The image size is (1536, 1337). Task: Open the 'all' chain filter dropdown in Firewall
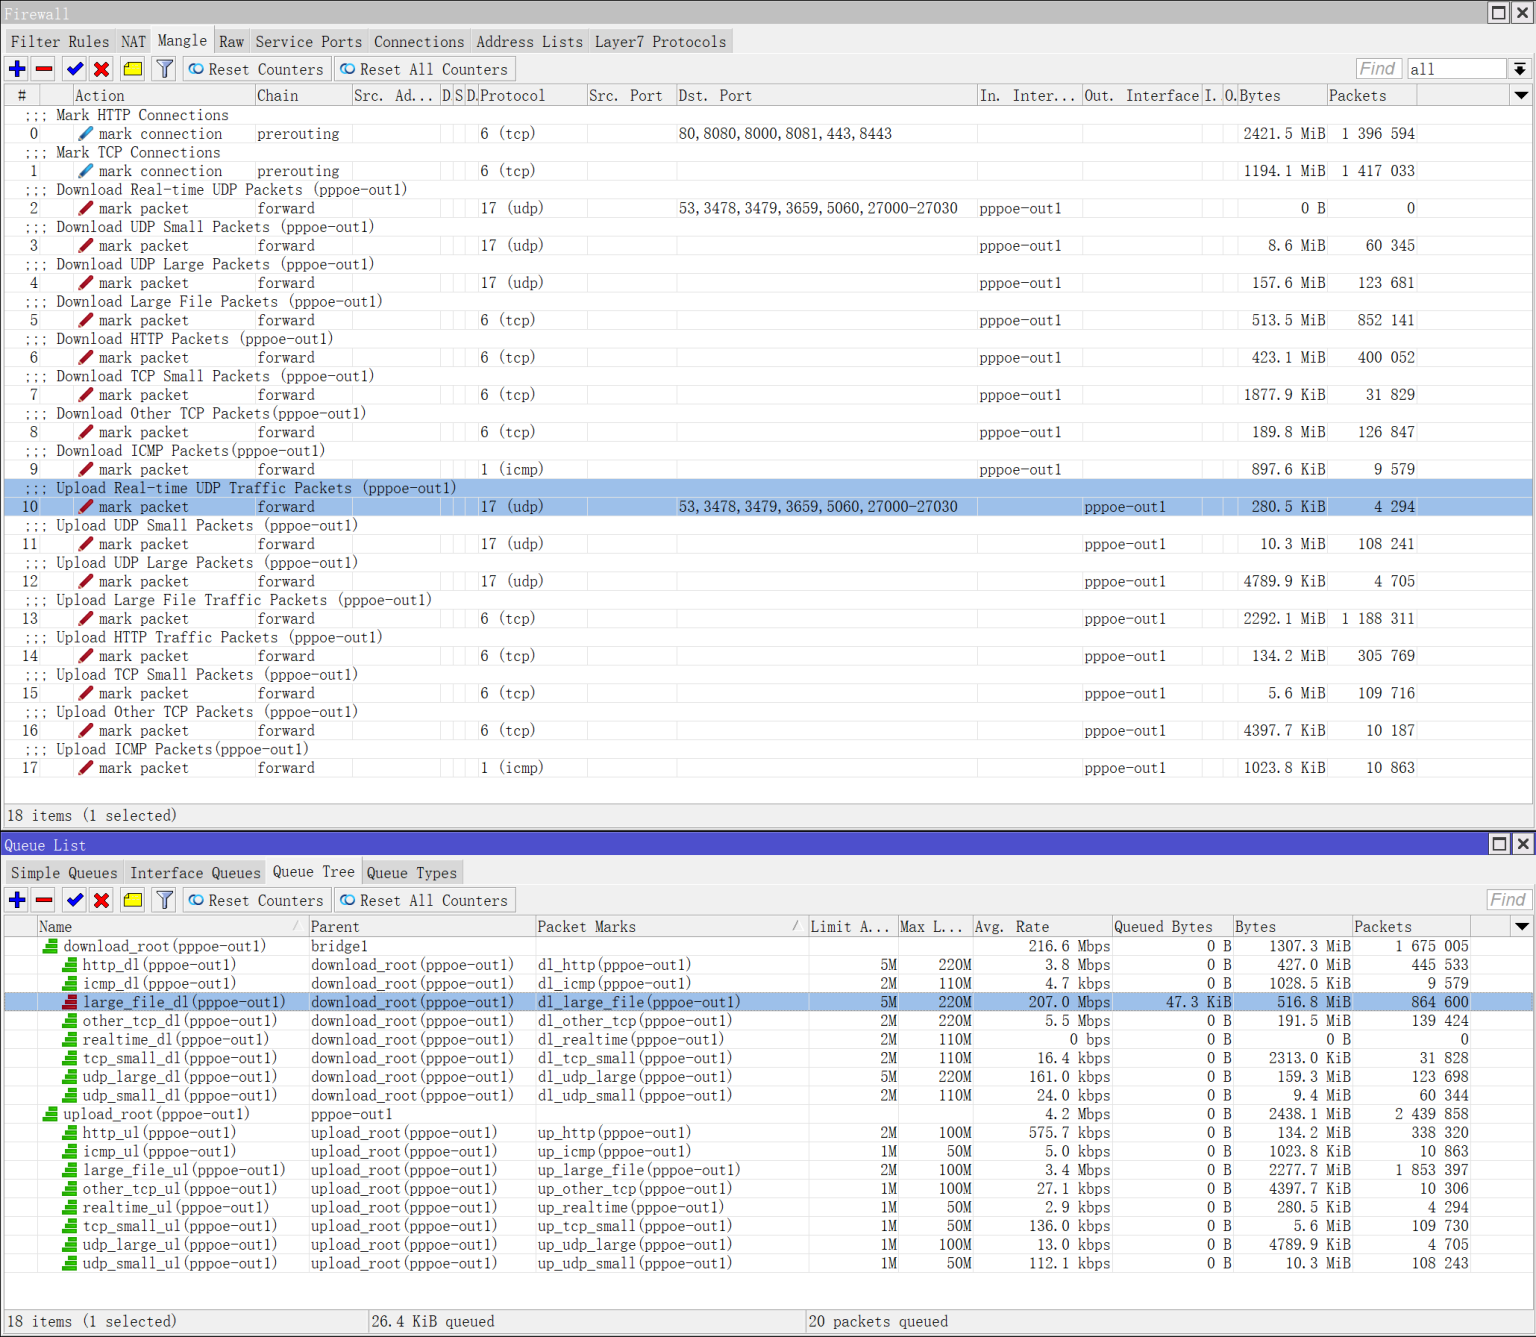point(1519,69)
